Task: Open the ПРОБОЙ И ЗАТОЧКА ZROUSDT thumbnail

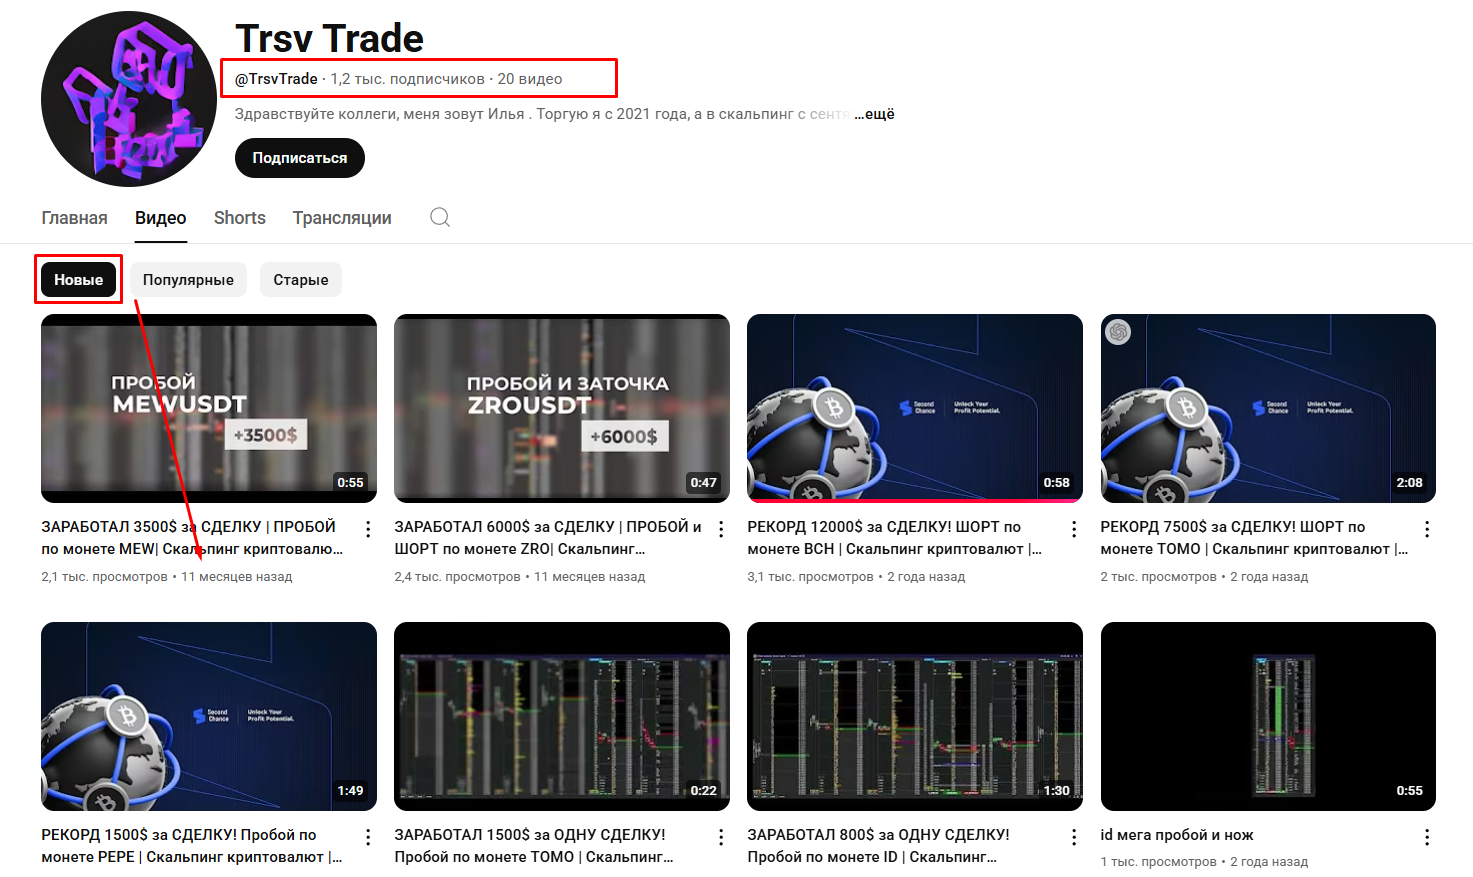Action: 562,408
